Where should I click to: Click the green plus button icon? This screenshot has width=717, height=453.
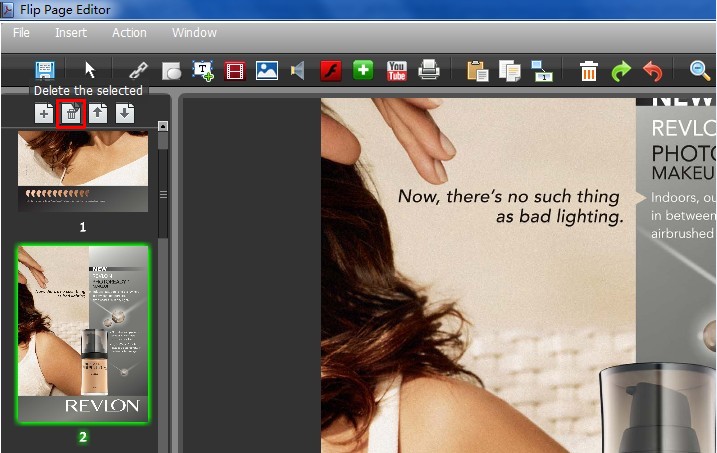(363, 70)
